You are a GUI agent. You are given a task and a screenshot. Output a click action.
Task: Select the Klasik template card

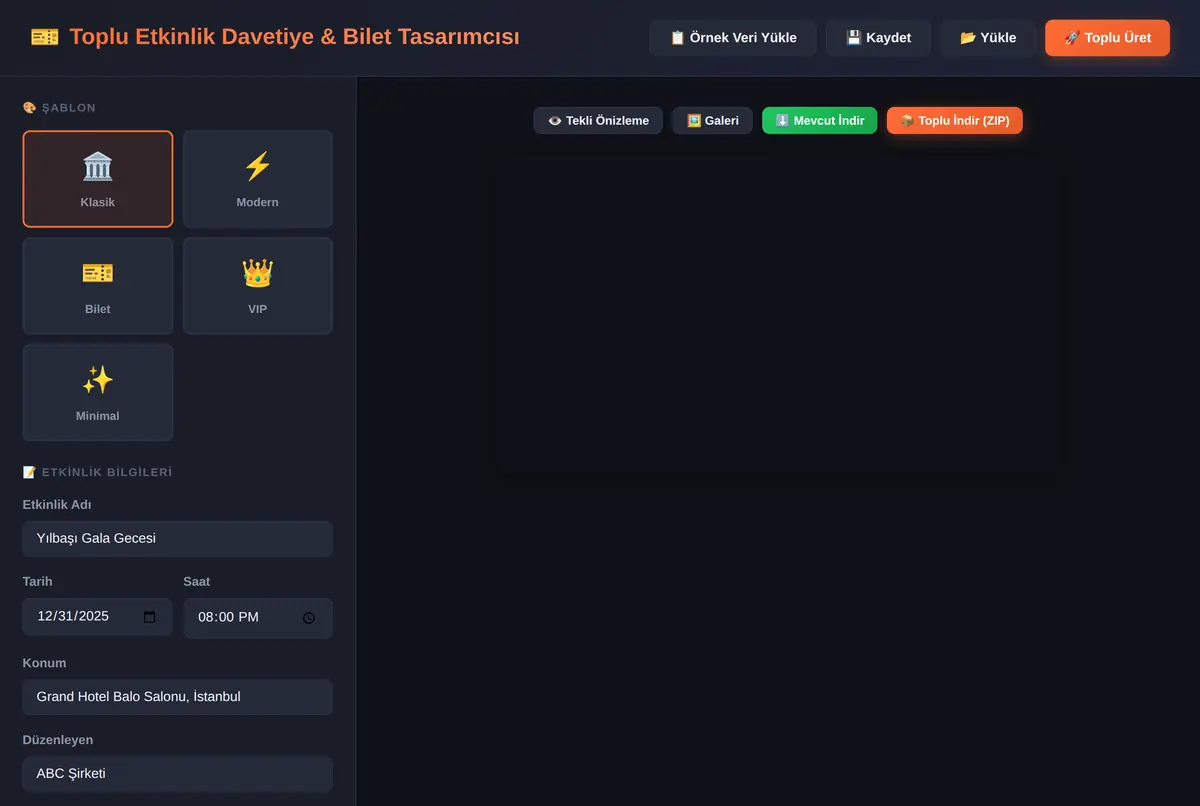pos(98,179)
